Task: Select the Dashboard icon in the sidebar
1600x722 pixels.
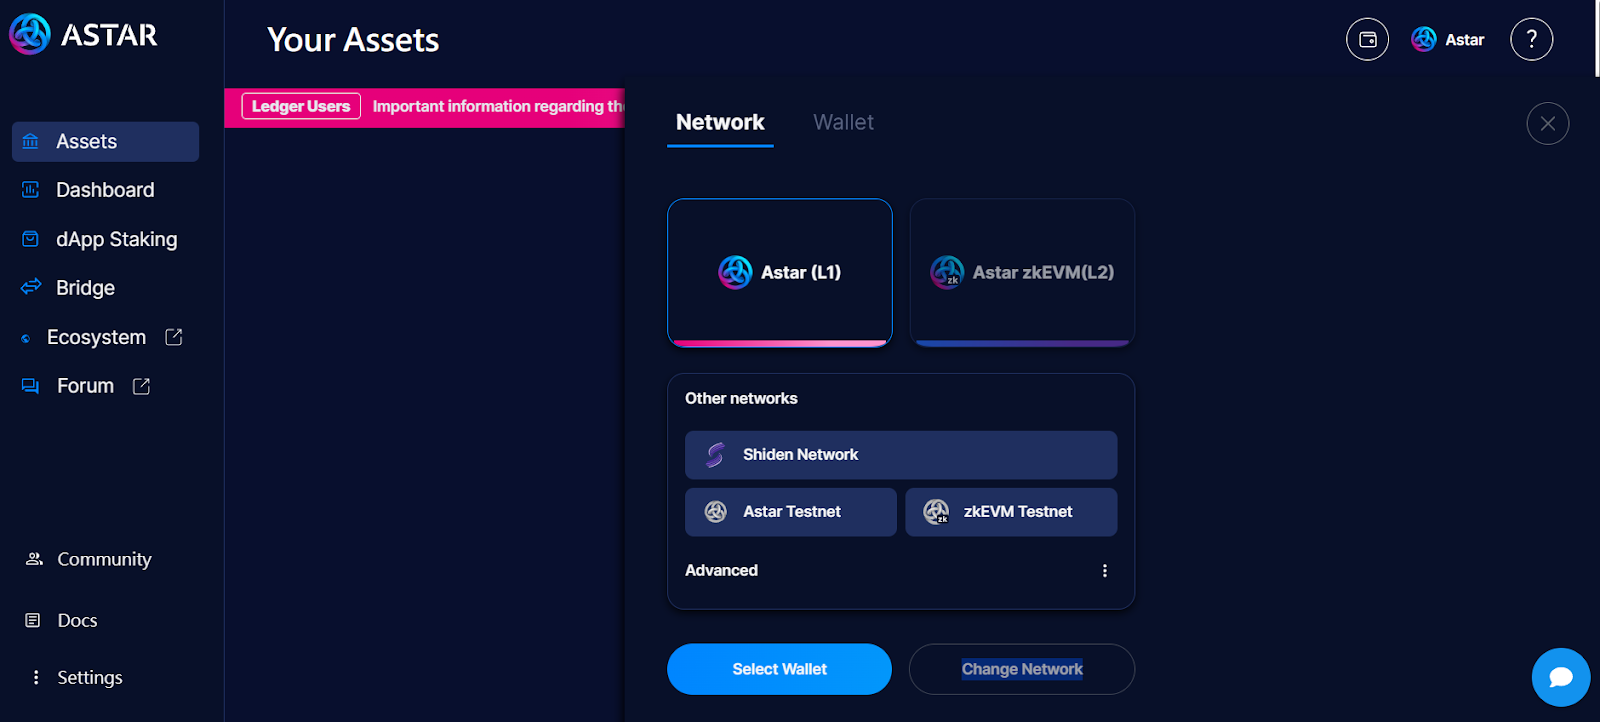Action: click(29, 189)
